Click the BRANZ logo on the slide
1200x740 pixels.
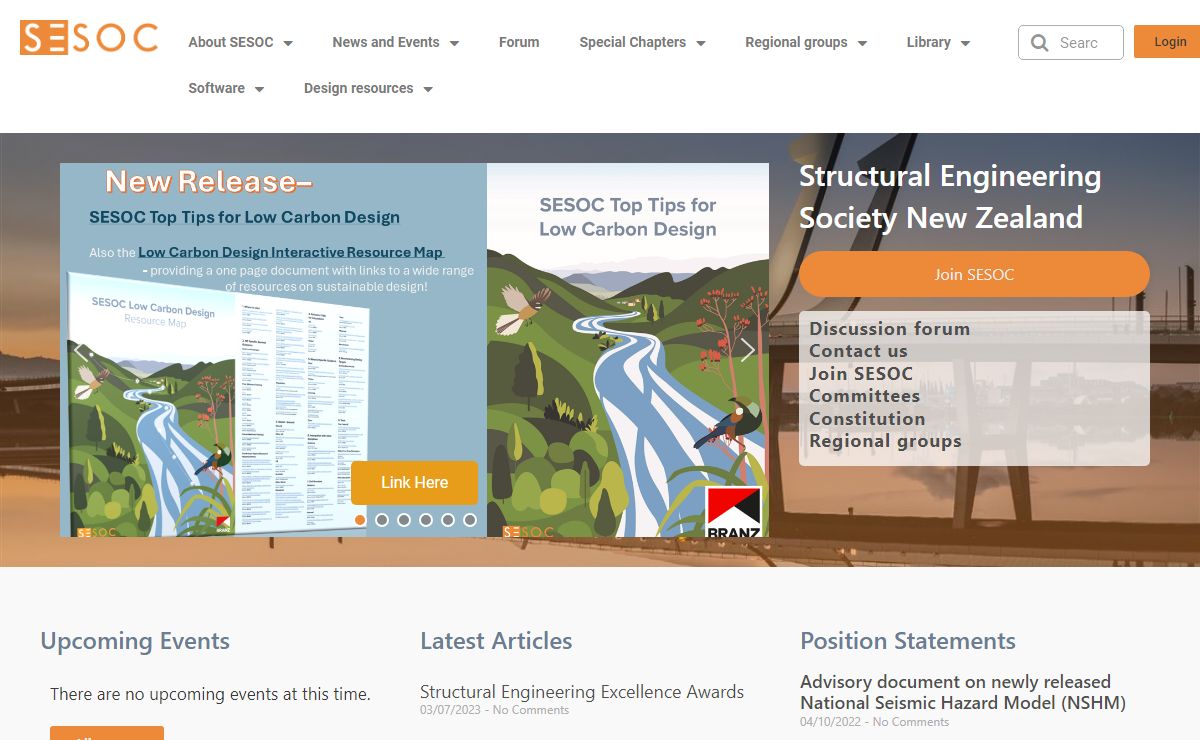734,512
